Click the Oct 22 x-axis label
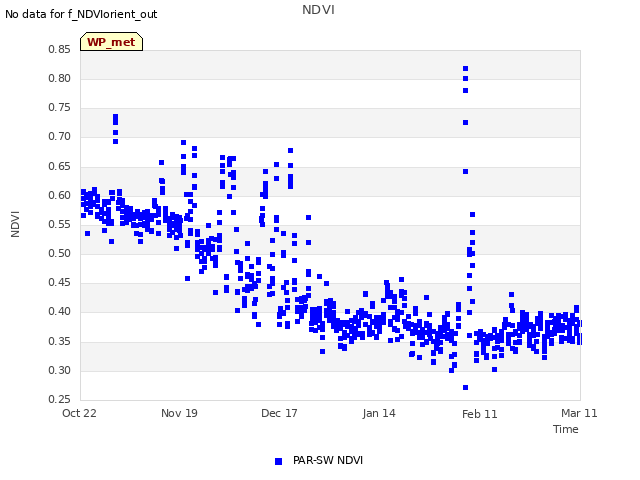Image resolution: width=640 pixels, height=480 pixels. click(79, 413)
